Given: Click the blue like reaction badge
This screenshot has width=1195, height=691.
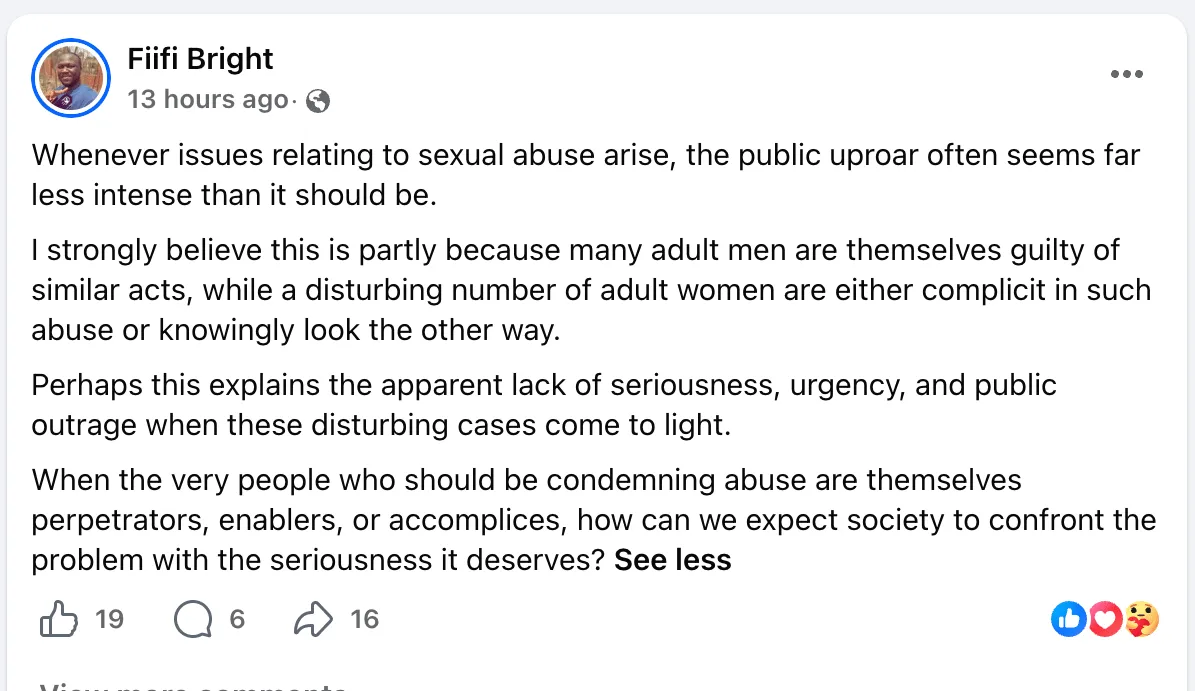Looking at the screenshot, I should pos(1068,619).
